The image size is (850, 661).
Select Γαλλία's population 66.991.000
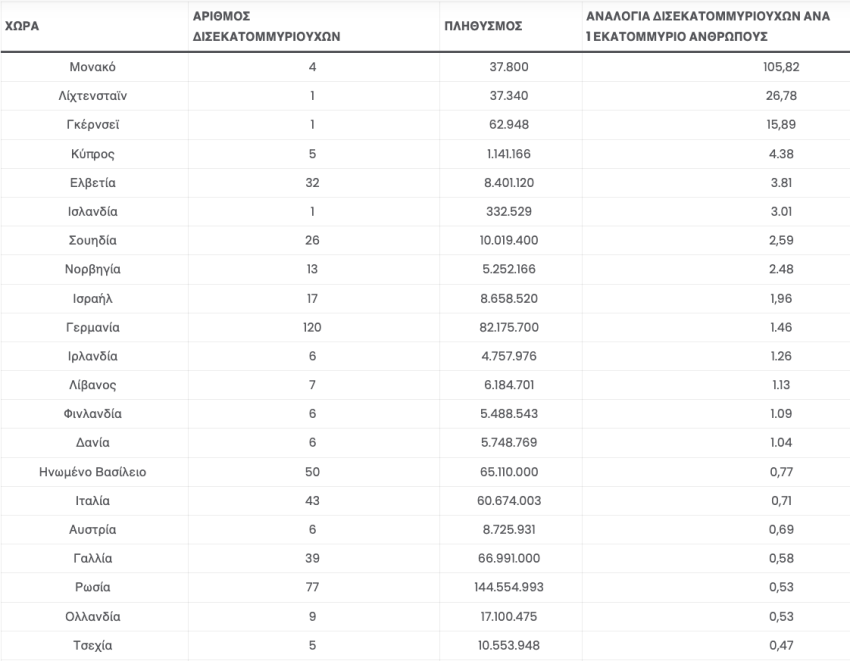point(510,559)
